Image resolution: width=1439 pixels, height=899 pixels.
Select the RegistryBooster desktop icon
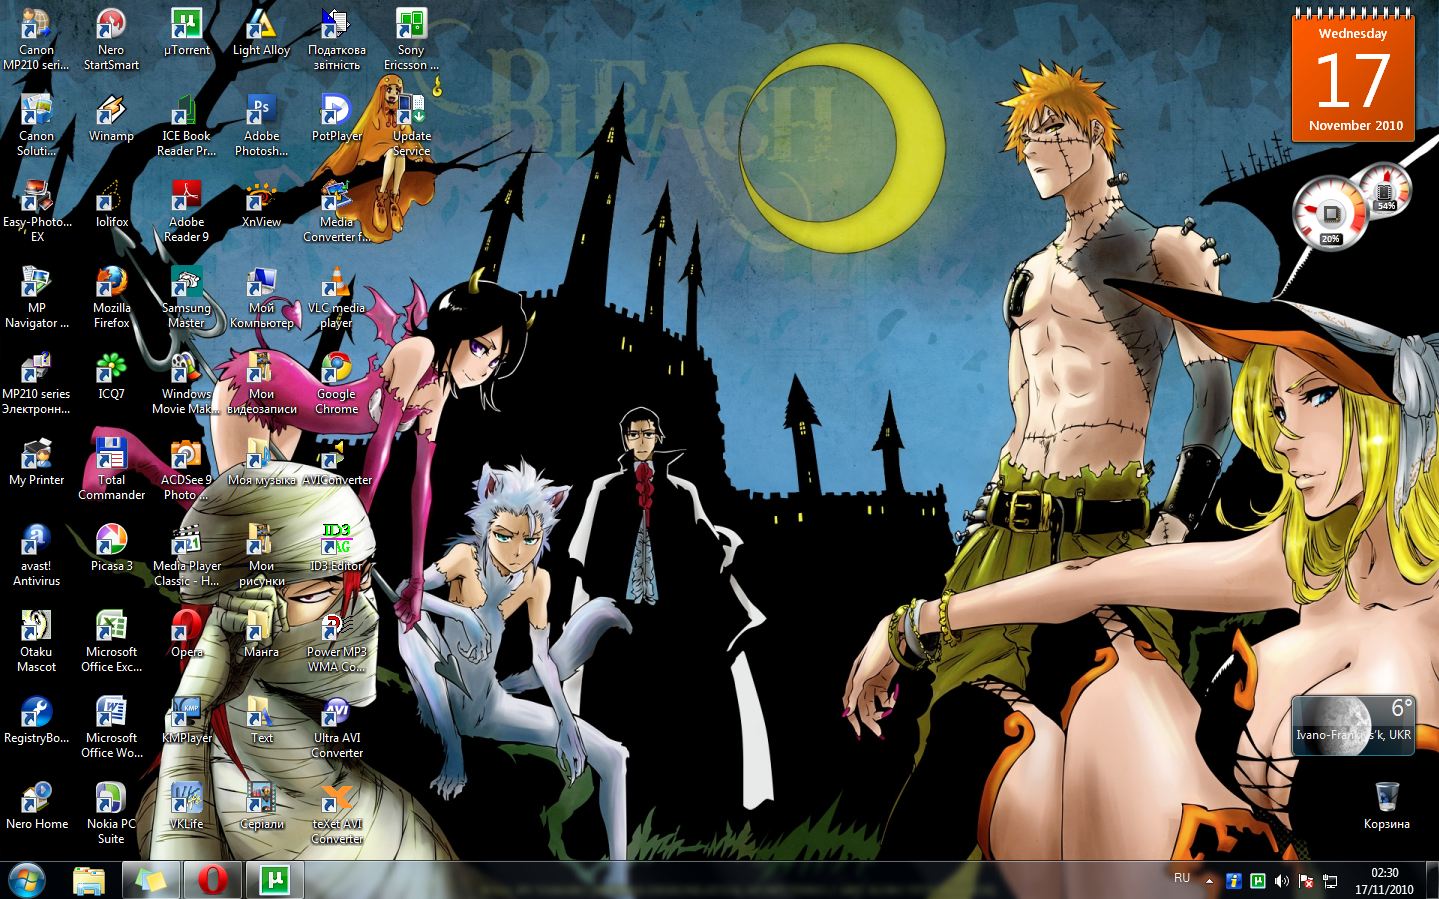tap(36, 720)
